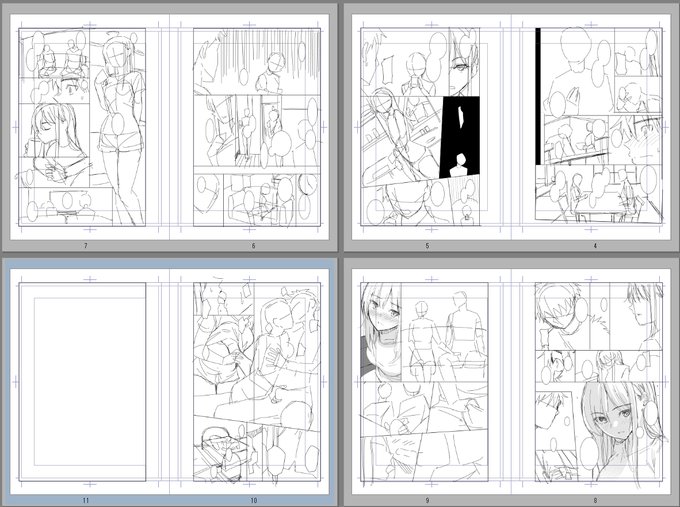This screenshot has height=507, width=680.
Task: Select the page 10 thumbnail
Action: click(249, 382)
